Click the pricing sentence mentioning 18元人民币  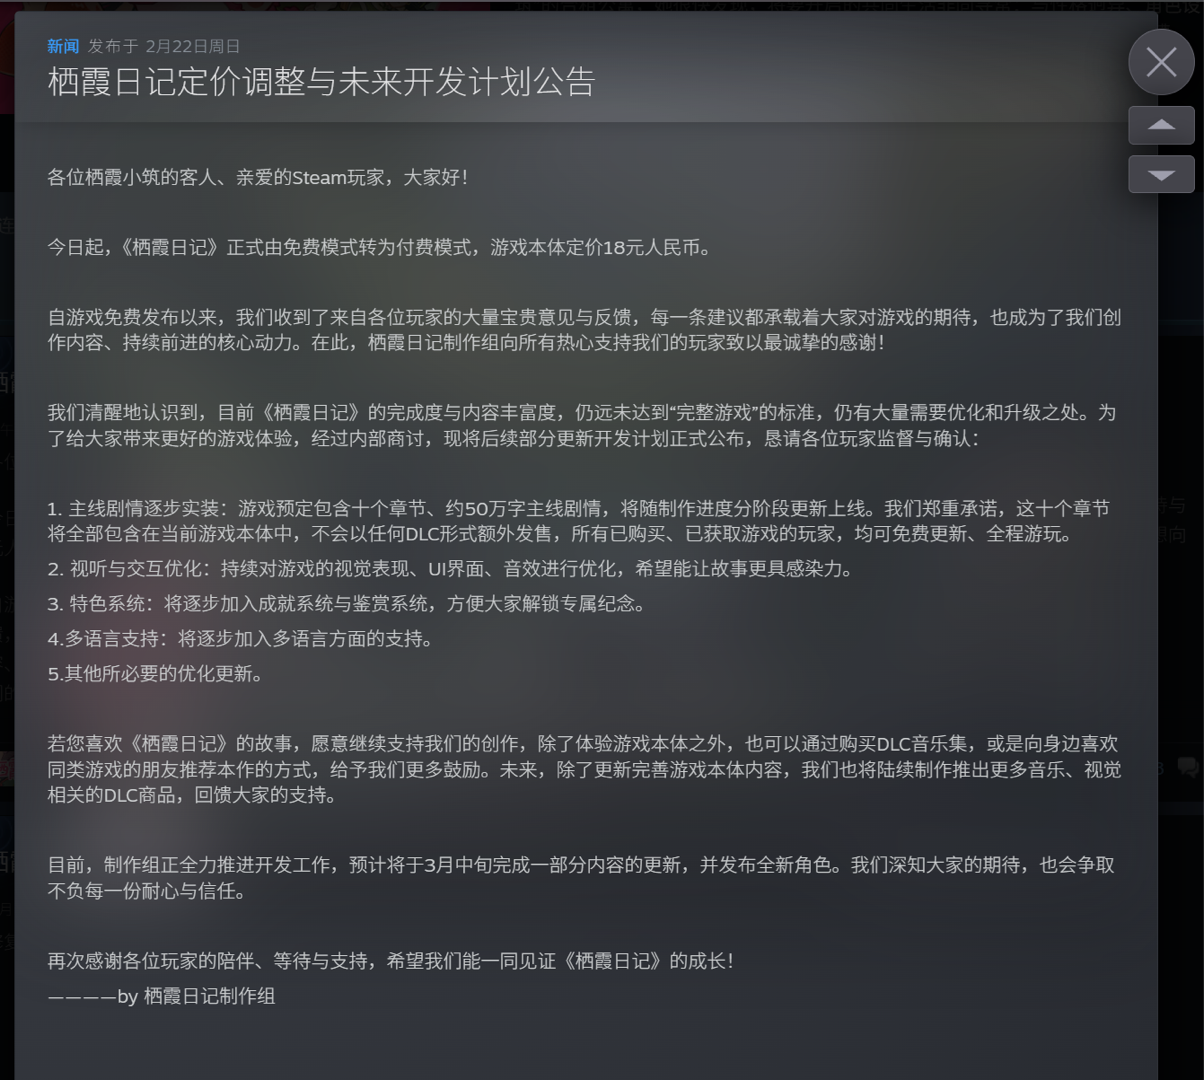click(x=381, y=247)
